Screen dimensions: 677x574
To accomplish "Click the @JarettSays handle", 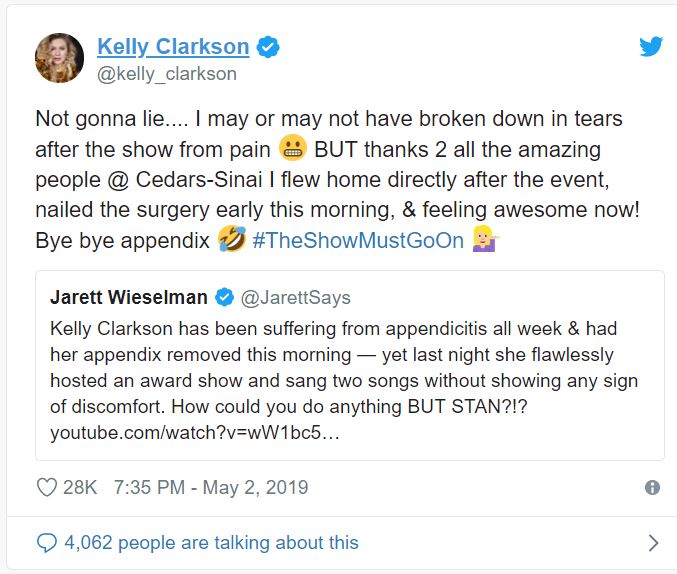I will click(296, 297).
